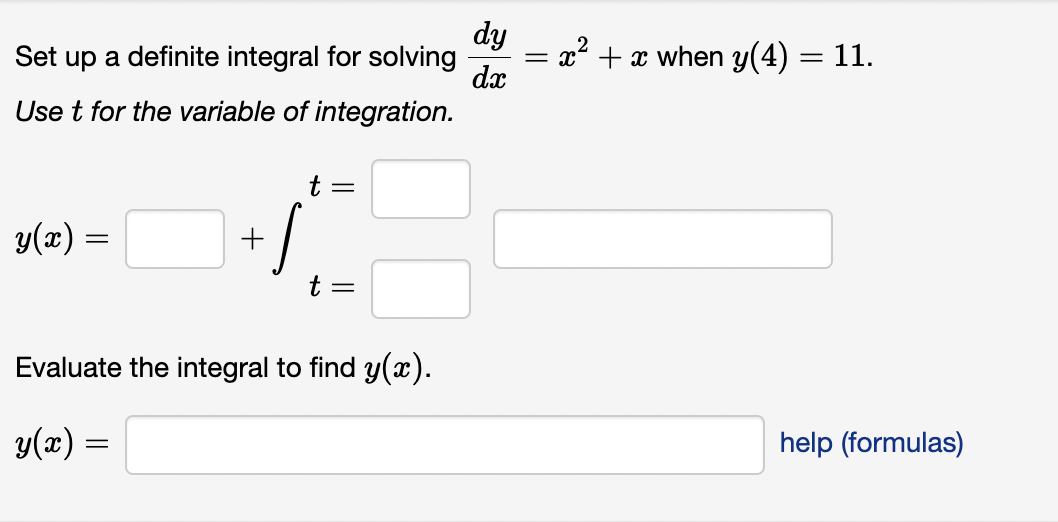This screenshot has width=1058, height=522.
Task: Click the dy/dx fraction in the problem
Action: [x=491, y=57]
